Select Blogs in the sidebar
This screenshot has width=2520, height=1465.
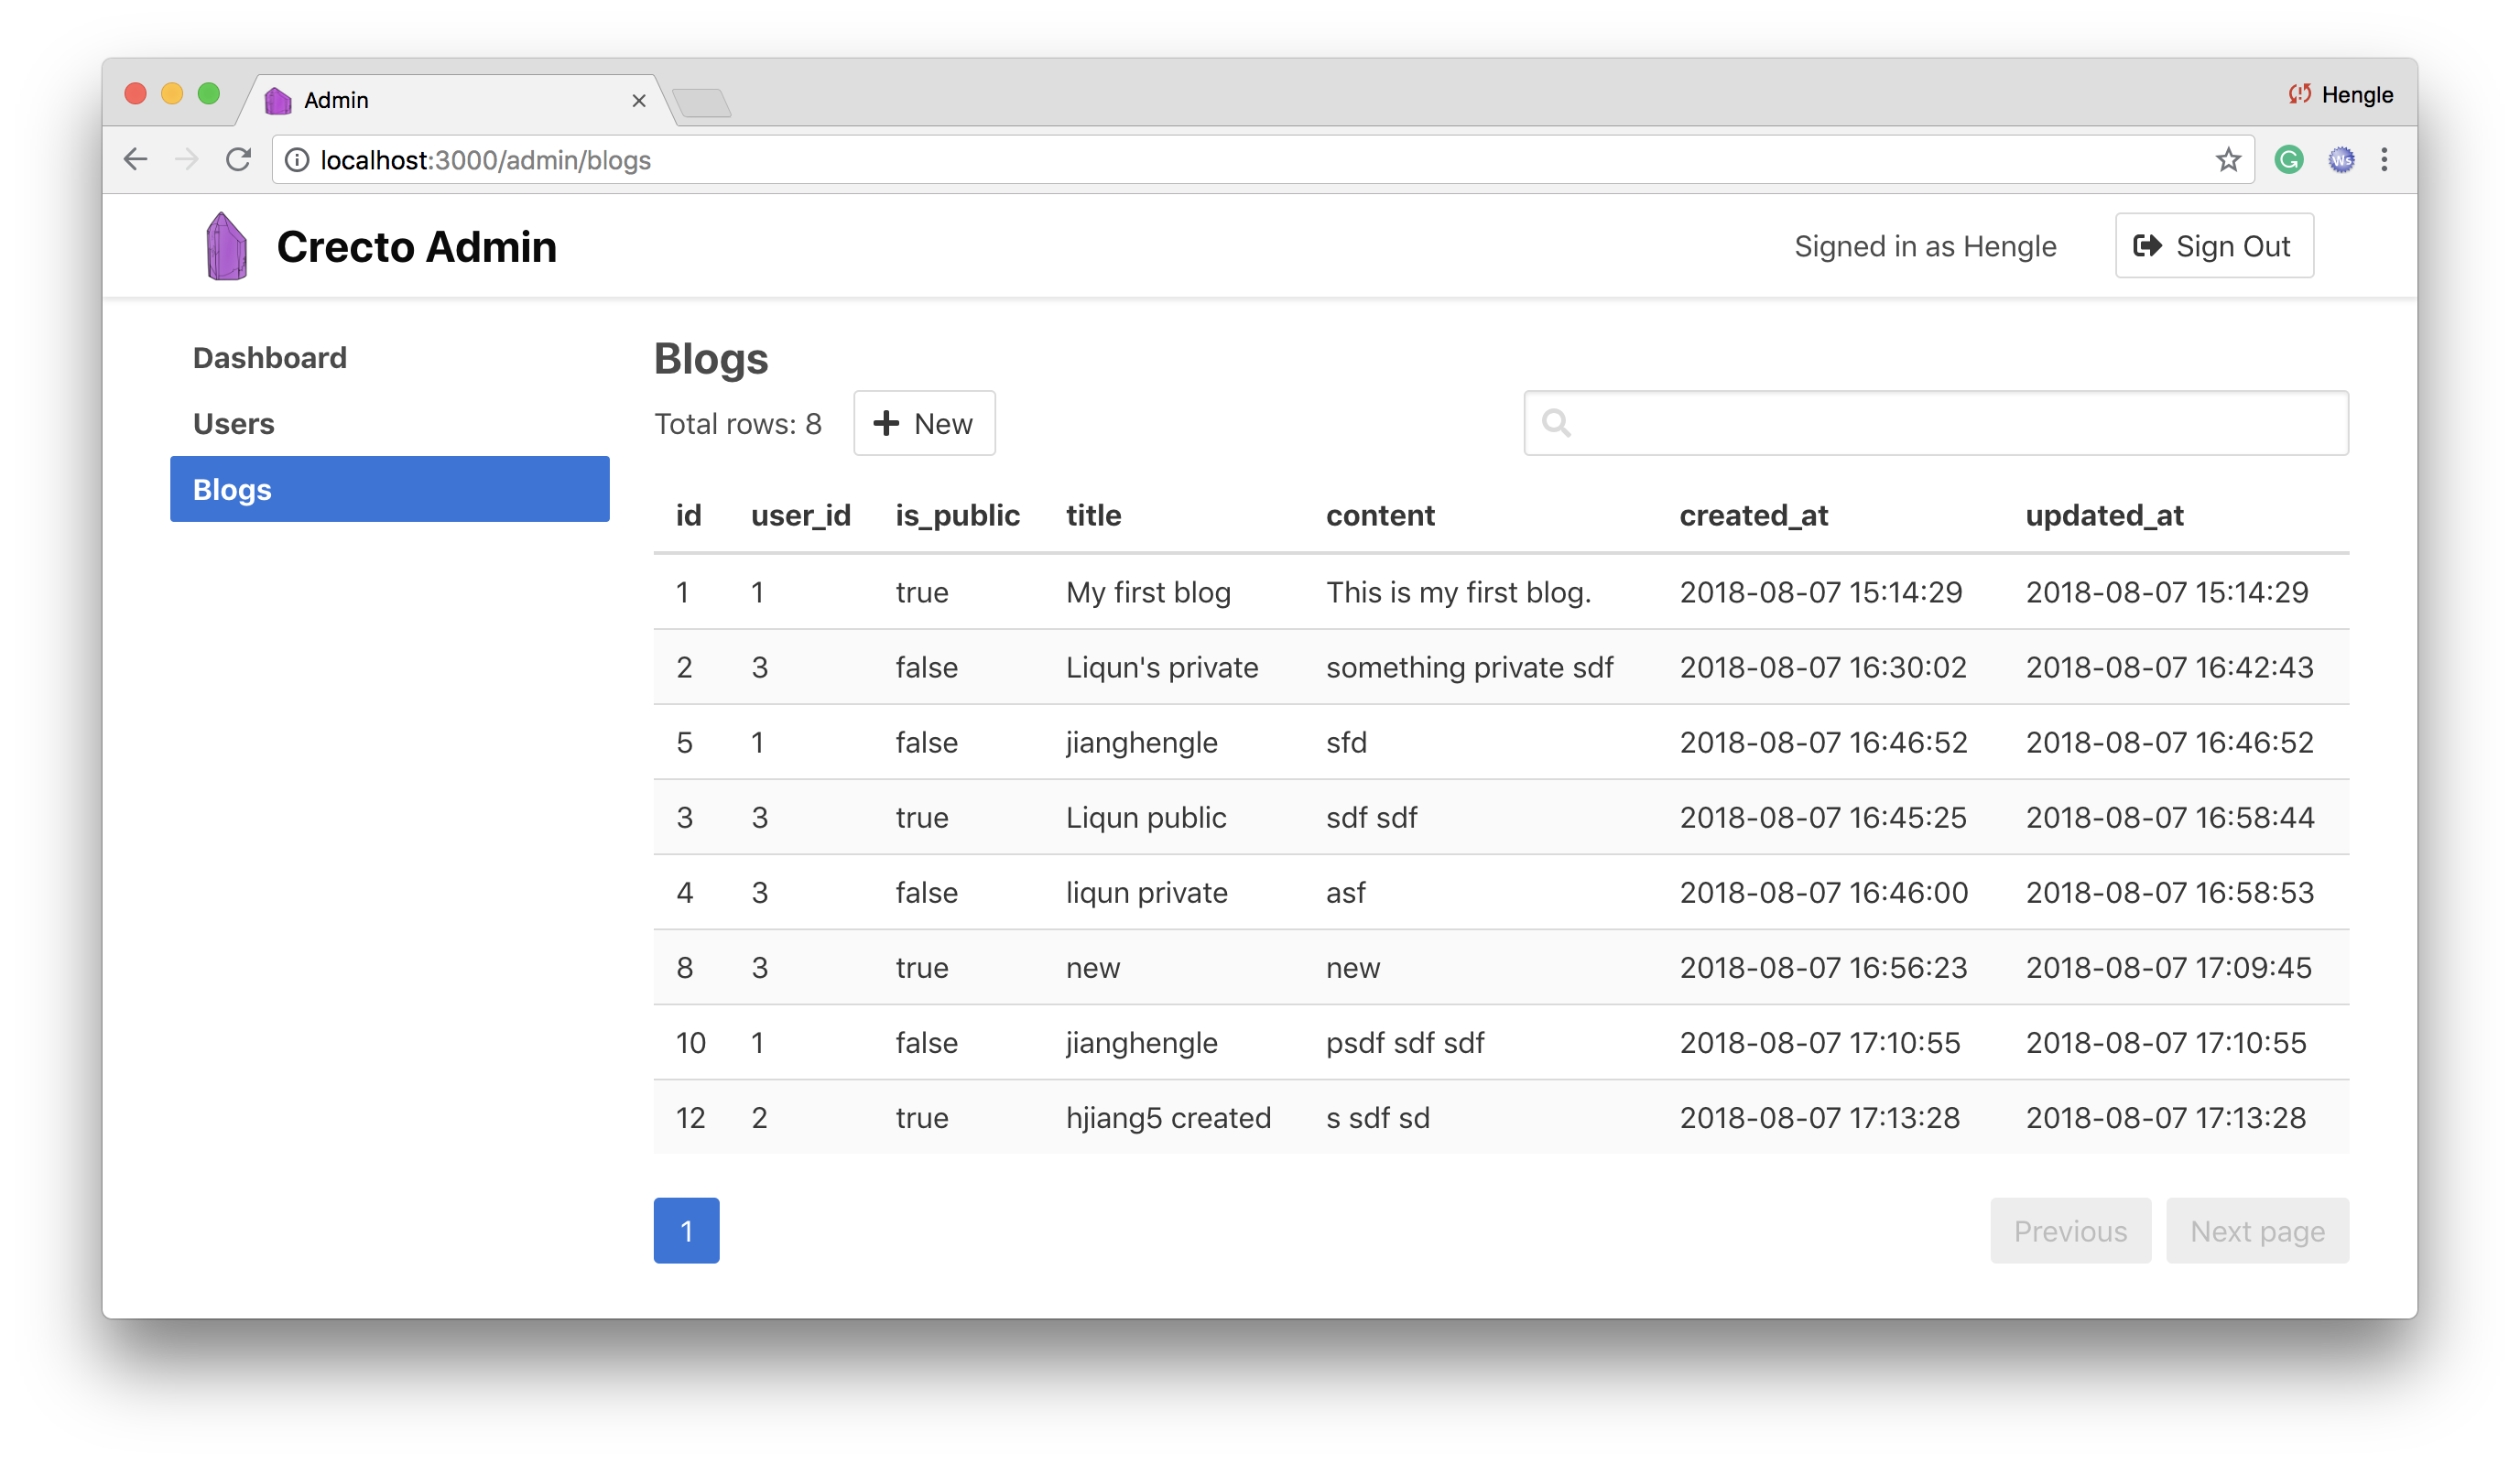pos(389,489)
